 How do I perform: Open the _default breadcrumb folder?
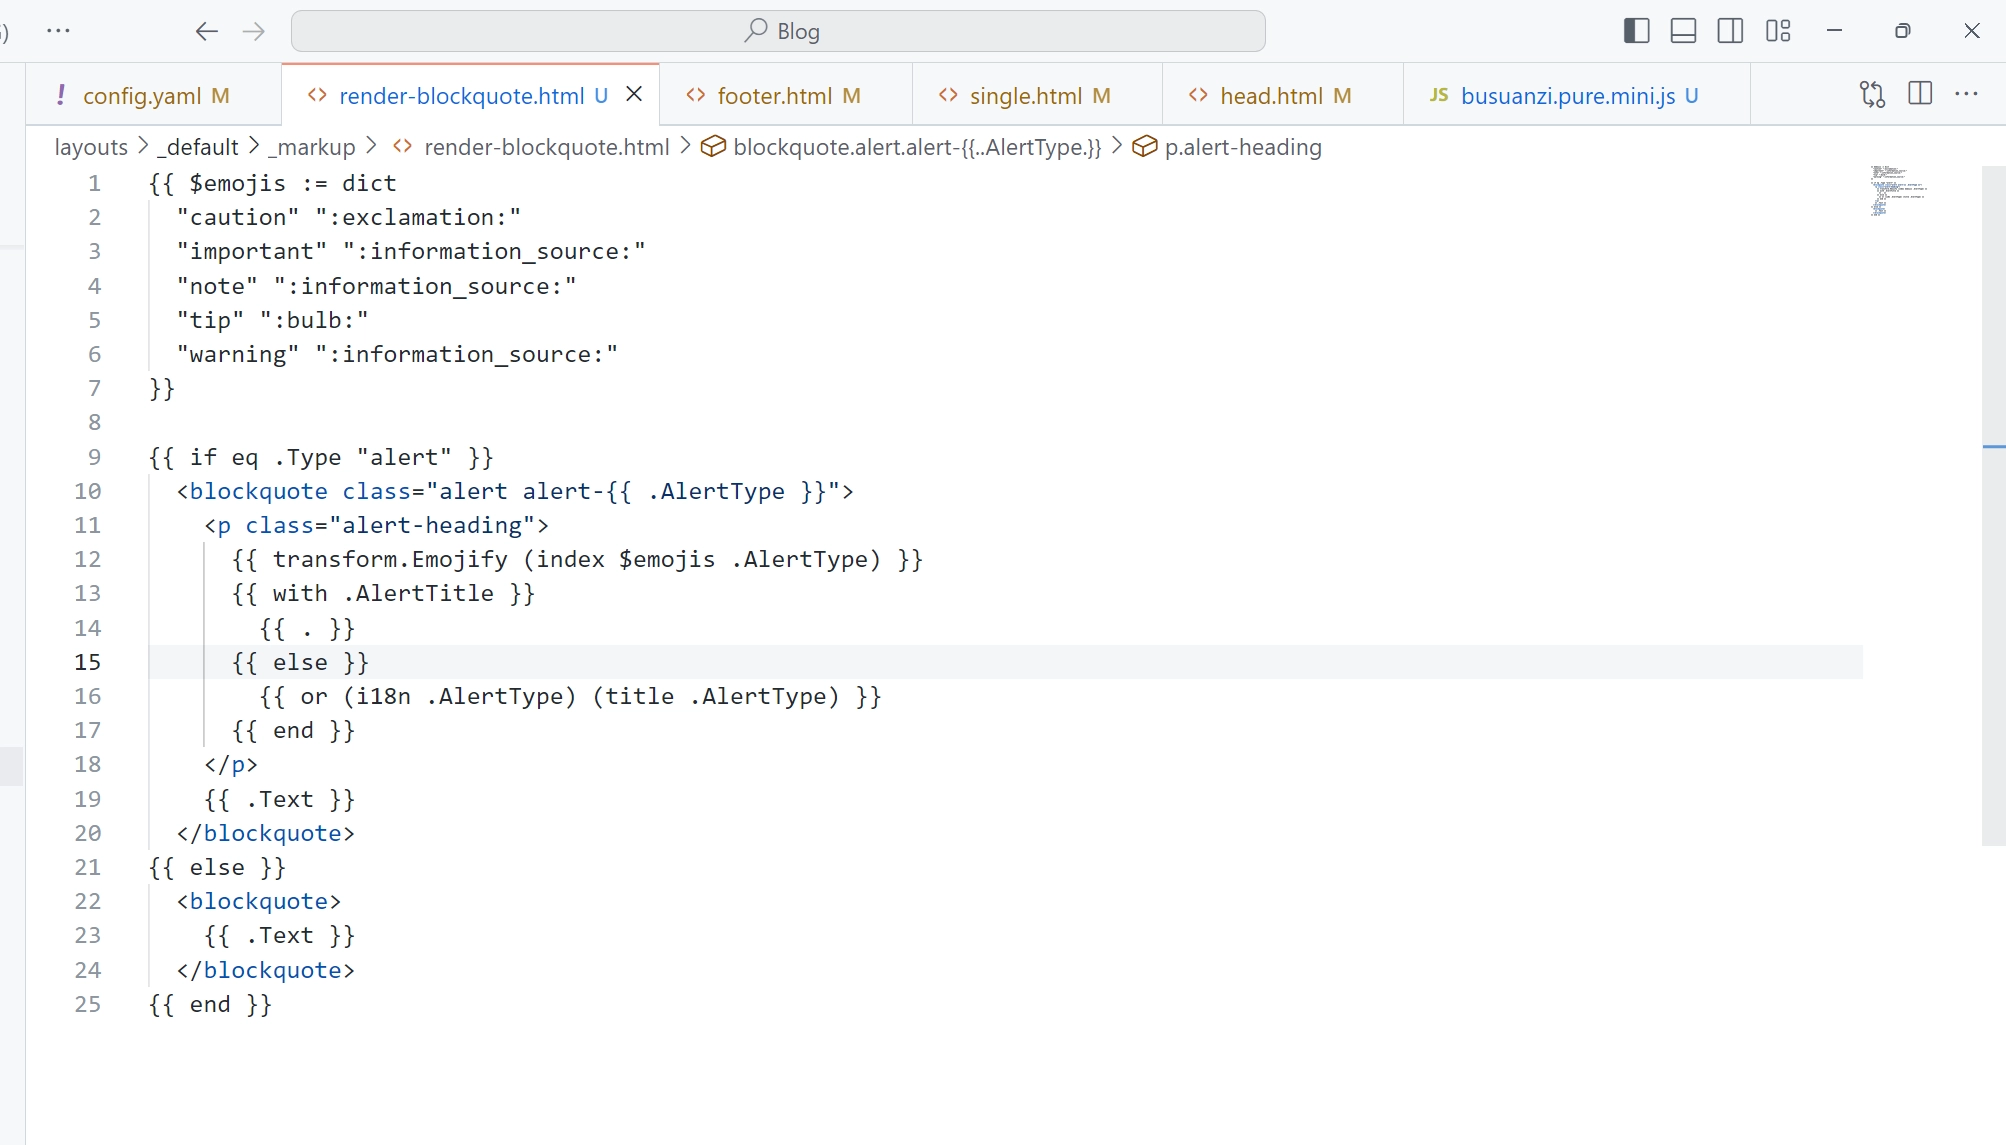tap(197, 147)
